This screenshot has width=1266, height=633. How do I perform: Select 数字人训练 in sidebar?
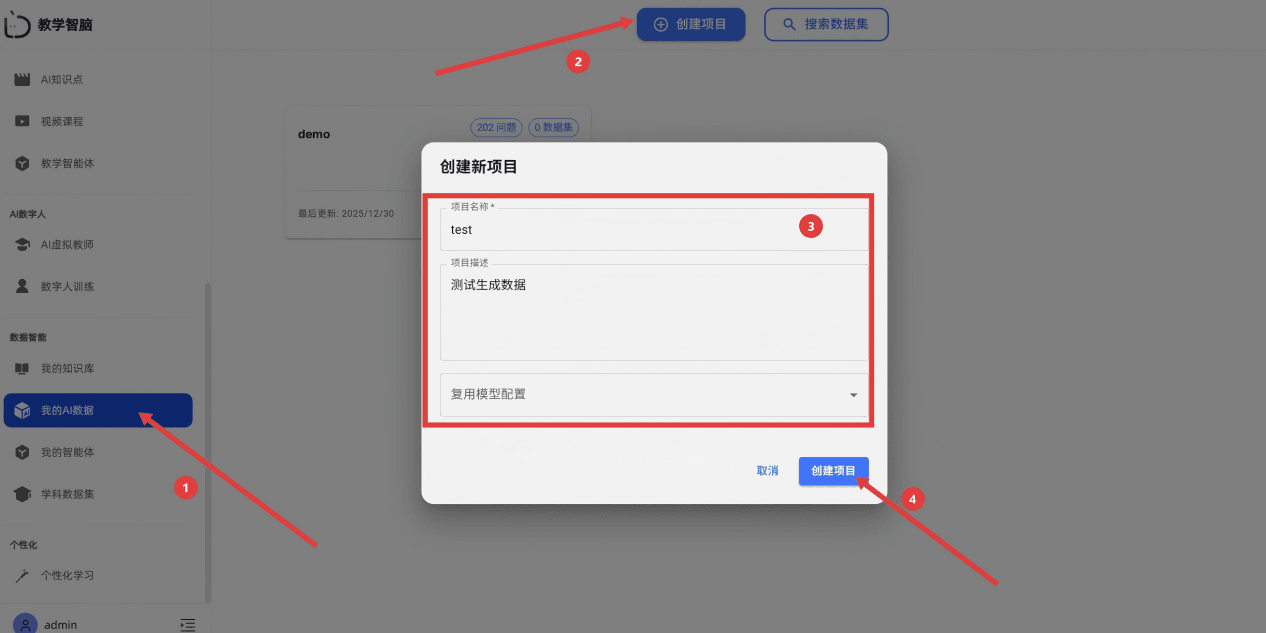coord(98,286)
